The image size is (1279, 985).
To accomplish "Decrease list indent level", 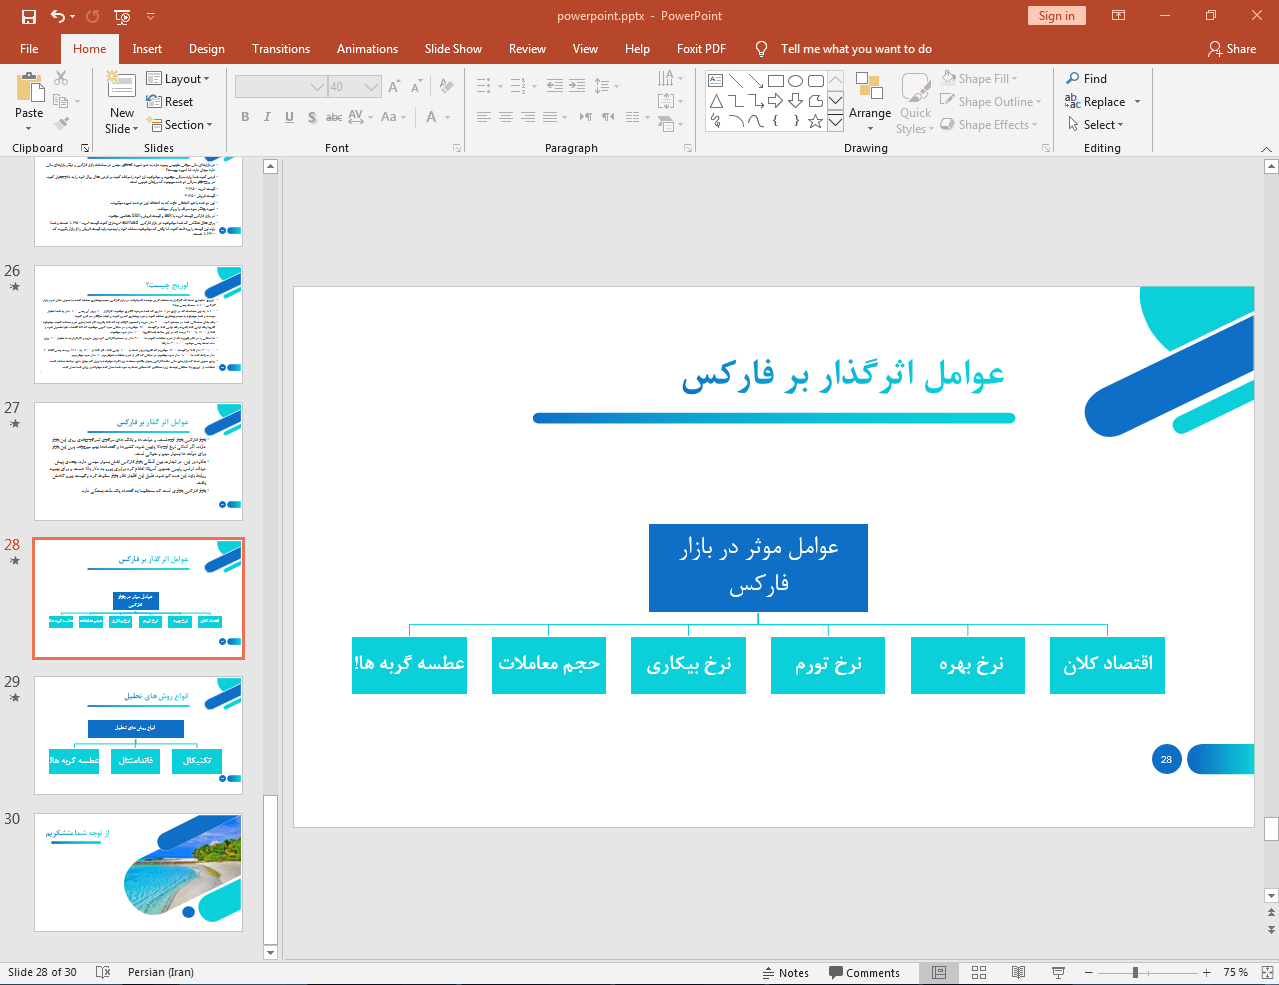I will pyautogui.click(x=556, y=86).
